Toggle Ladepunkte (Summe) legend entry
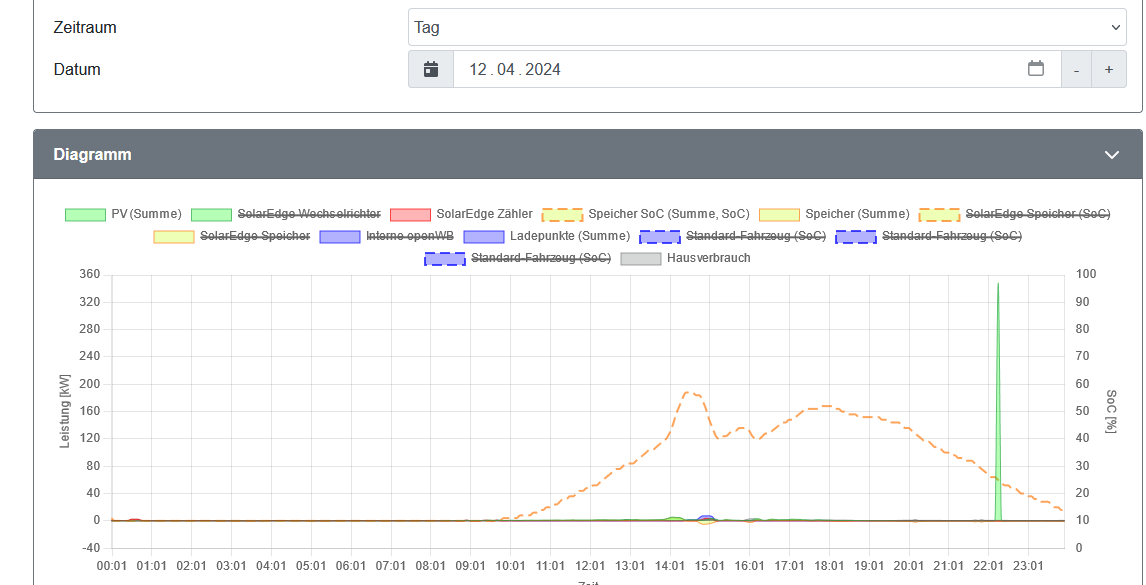The height and width of the screenshot is (585, 1146). (547, 236)
